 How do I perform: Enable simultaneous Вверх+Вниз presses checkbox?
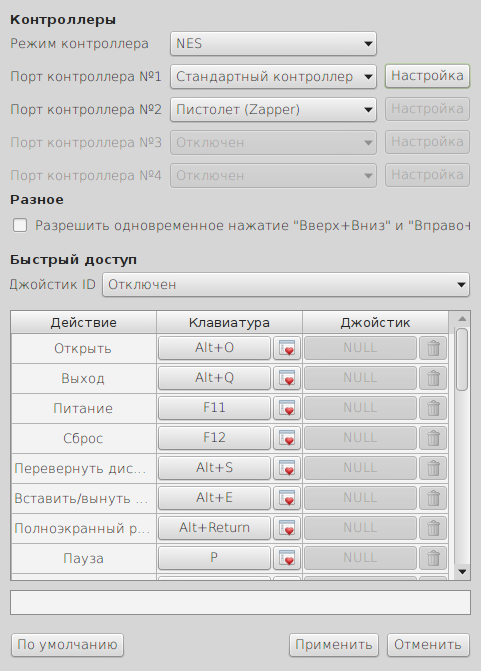[20, 225]
